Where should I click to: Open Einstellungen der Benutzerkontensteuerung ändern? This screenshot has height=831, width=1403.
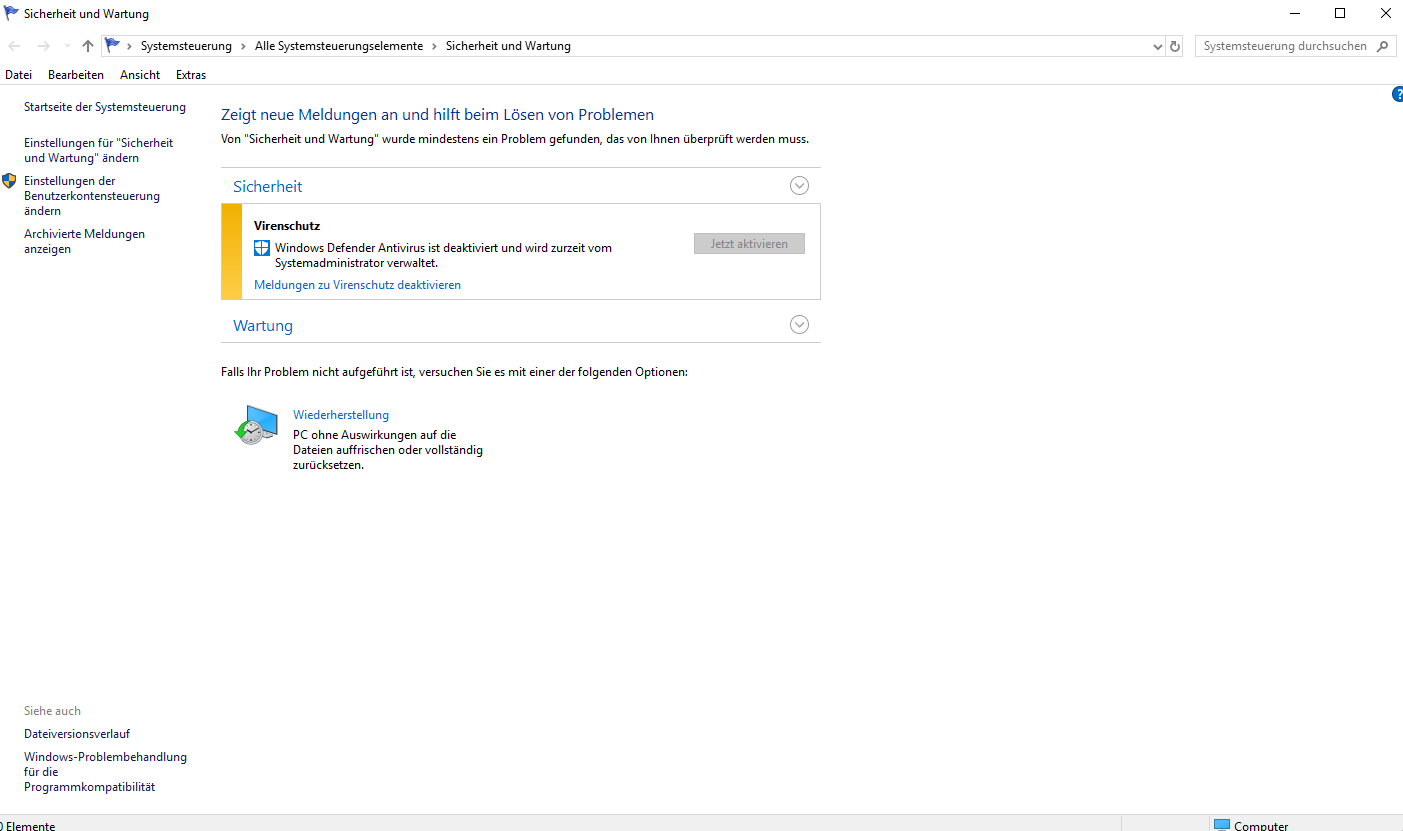pos(92,196)
